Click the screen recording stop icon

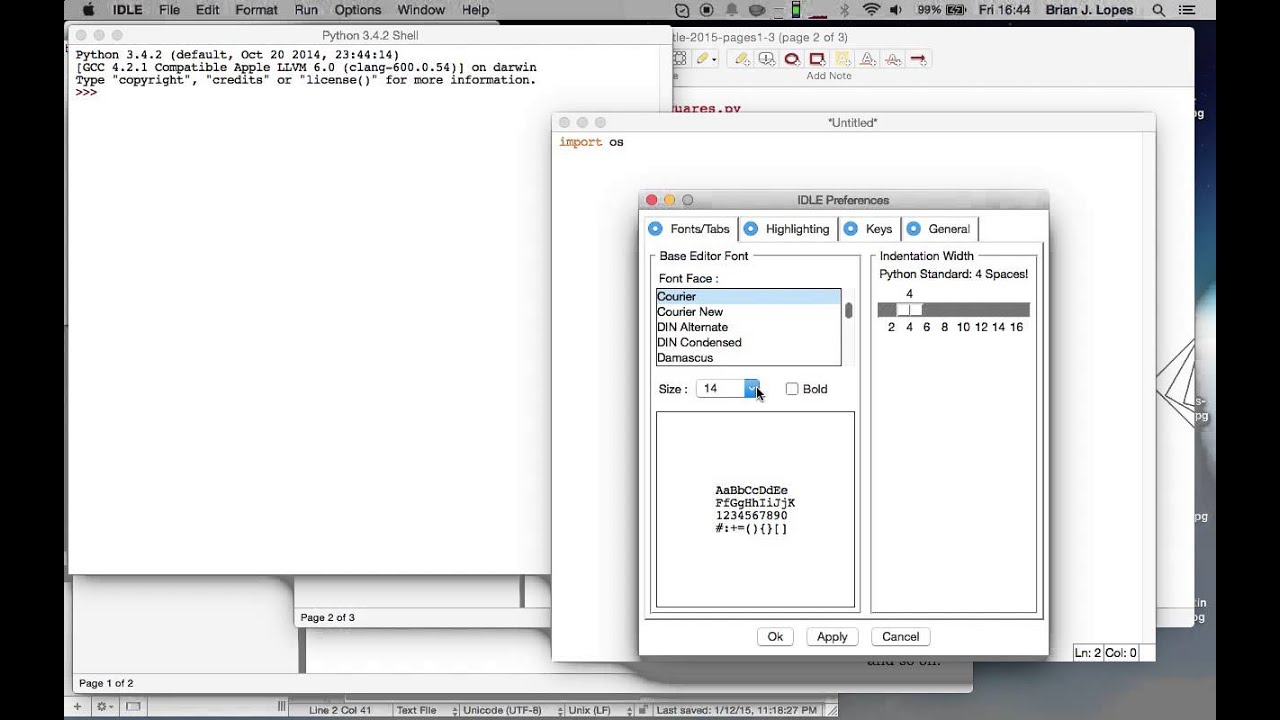click(x=708, y=10)
